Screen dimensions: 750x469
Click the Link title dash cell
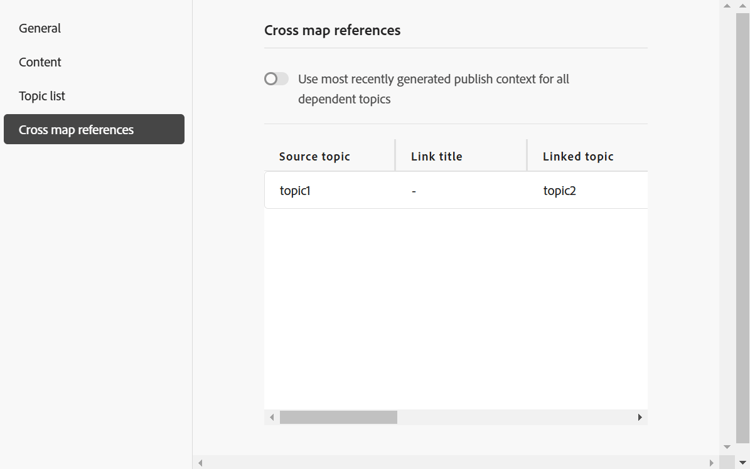pyautogui.click(x=414, y=190)
